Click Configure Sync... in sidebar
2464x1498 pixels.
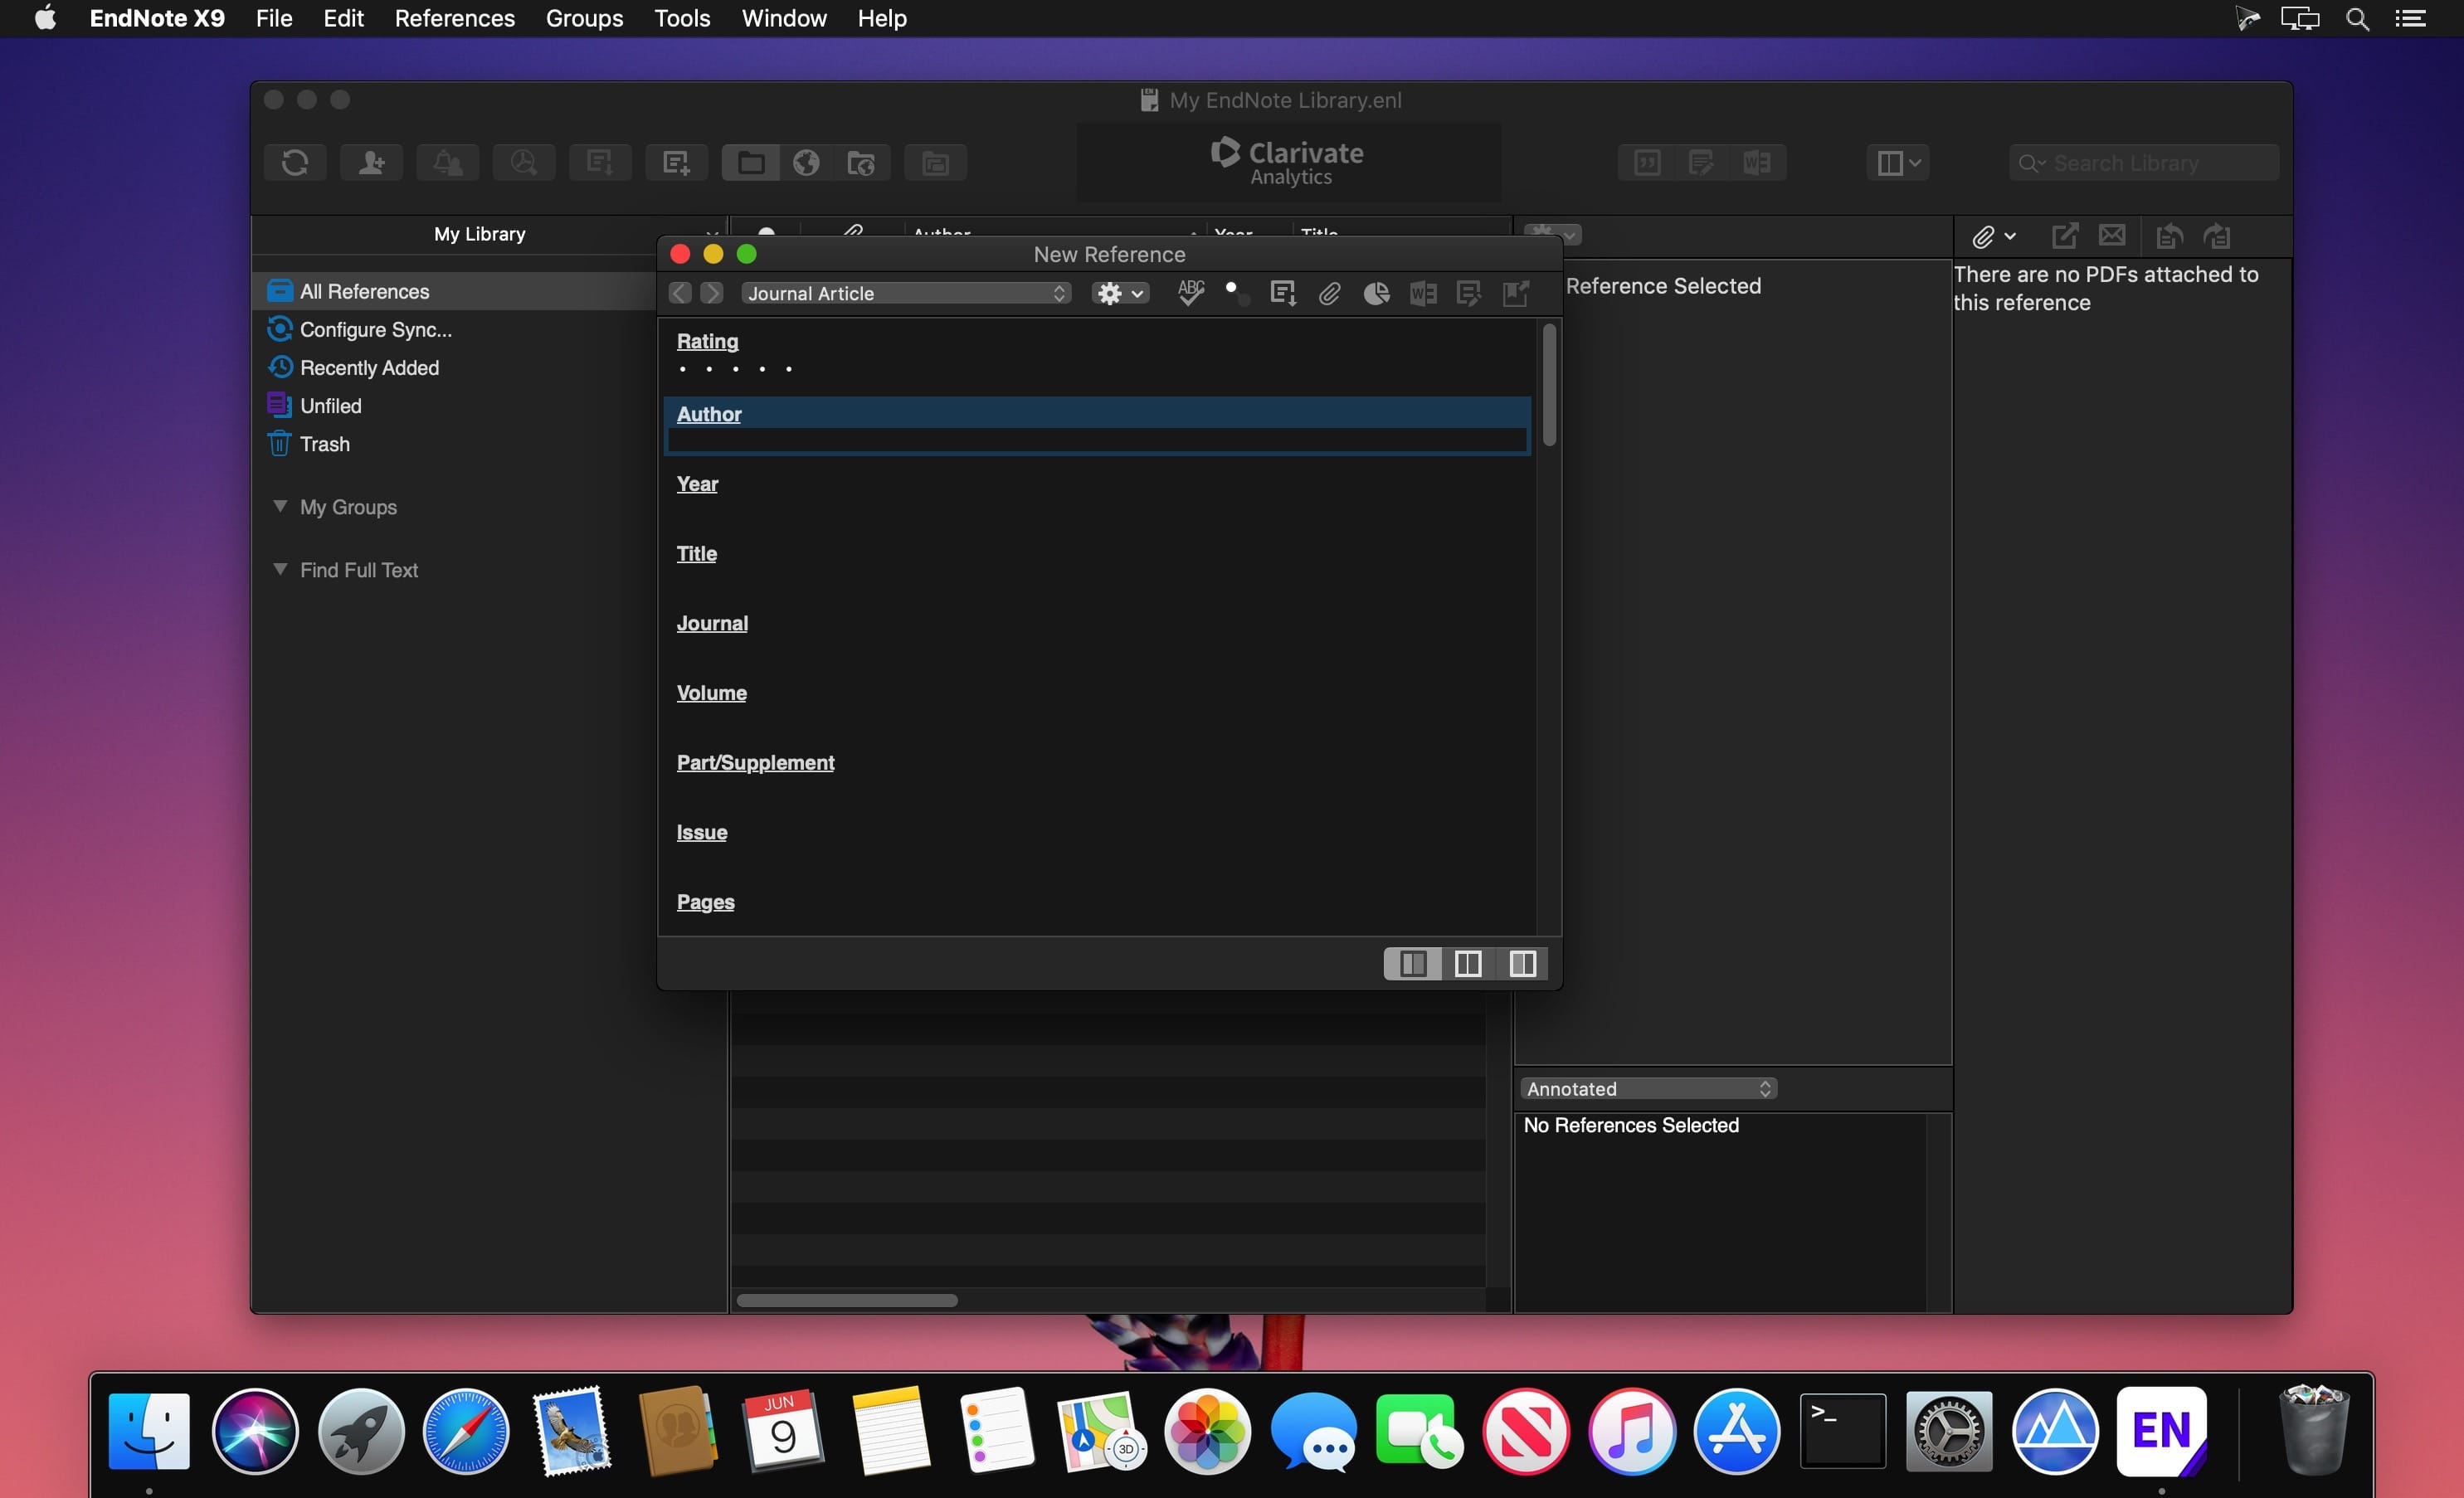(x=376, y=329)
